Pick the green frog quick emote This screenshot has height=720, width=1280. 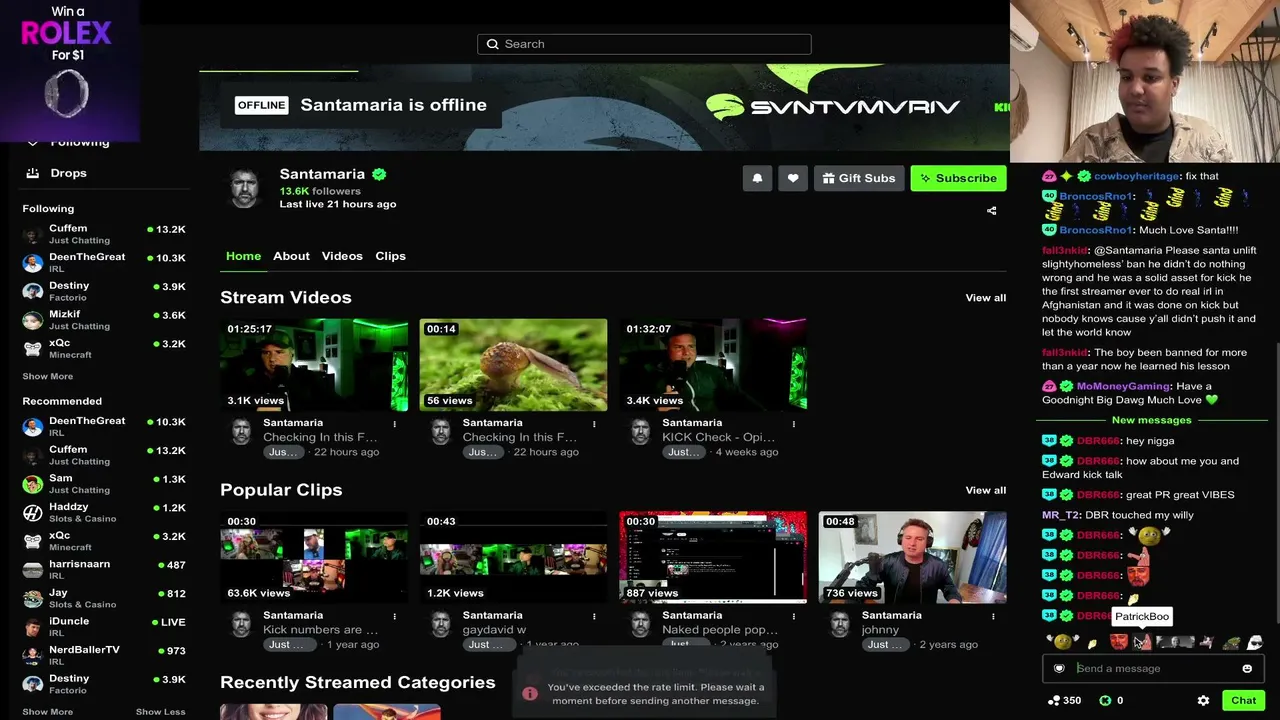click(1231, 643)
